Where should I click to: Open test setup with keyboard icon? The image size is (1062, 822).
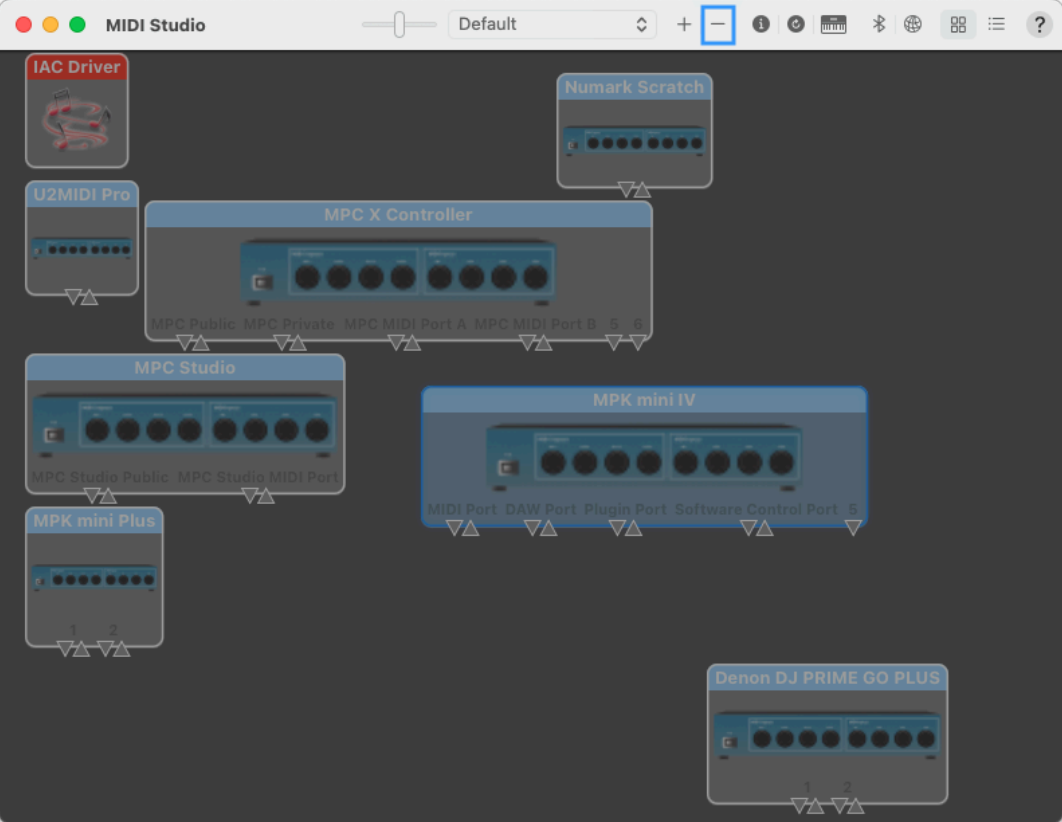[x=833, y=24]
